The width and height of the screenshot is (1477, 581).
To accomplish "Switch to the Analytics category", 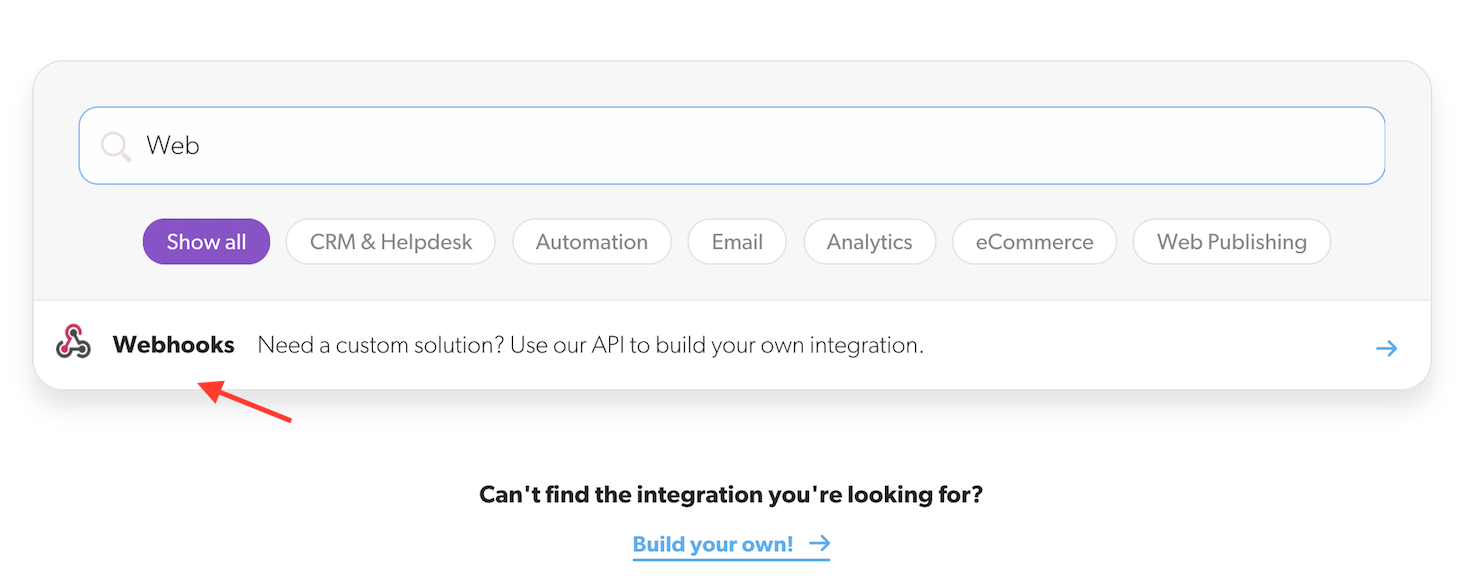I will 869,242.
